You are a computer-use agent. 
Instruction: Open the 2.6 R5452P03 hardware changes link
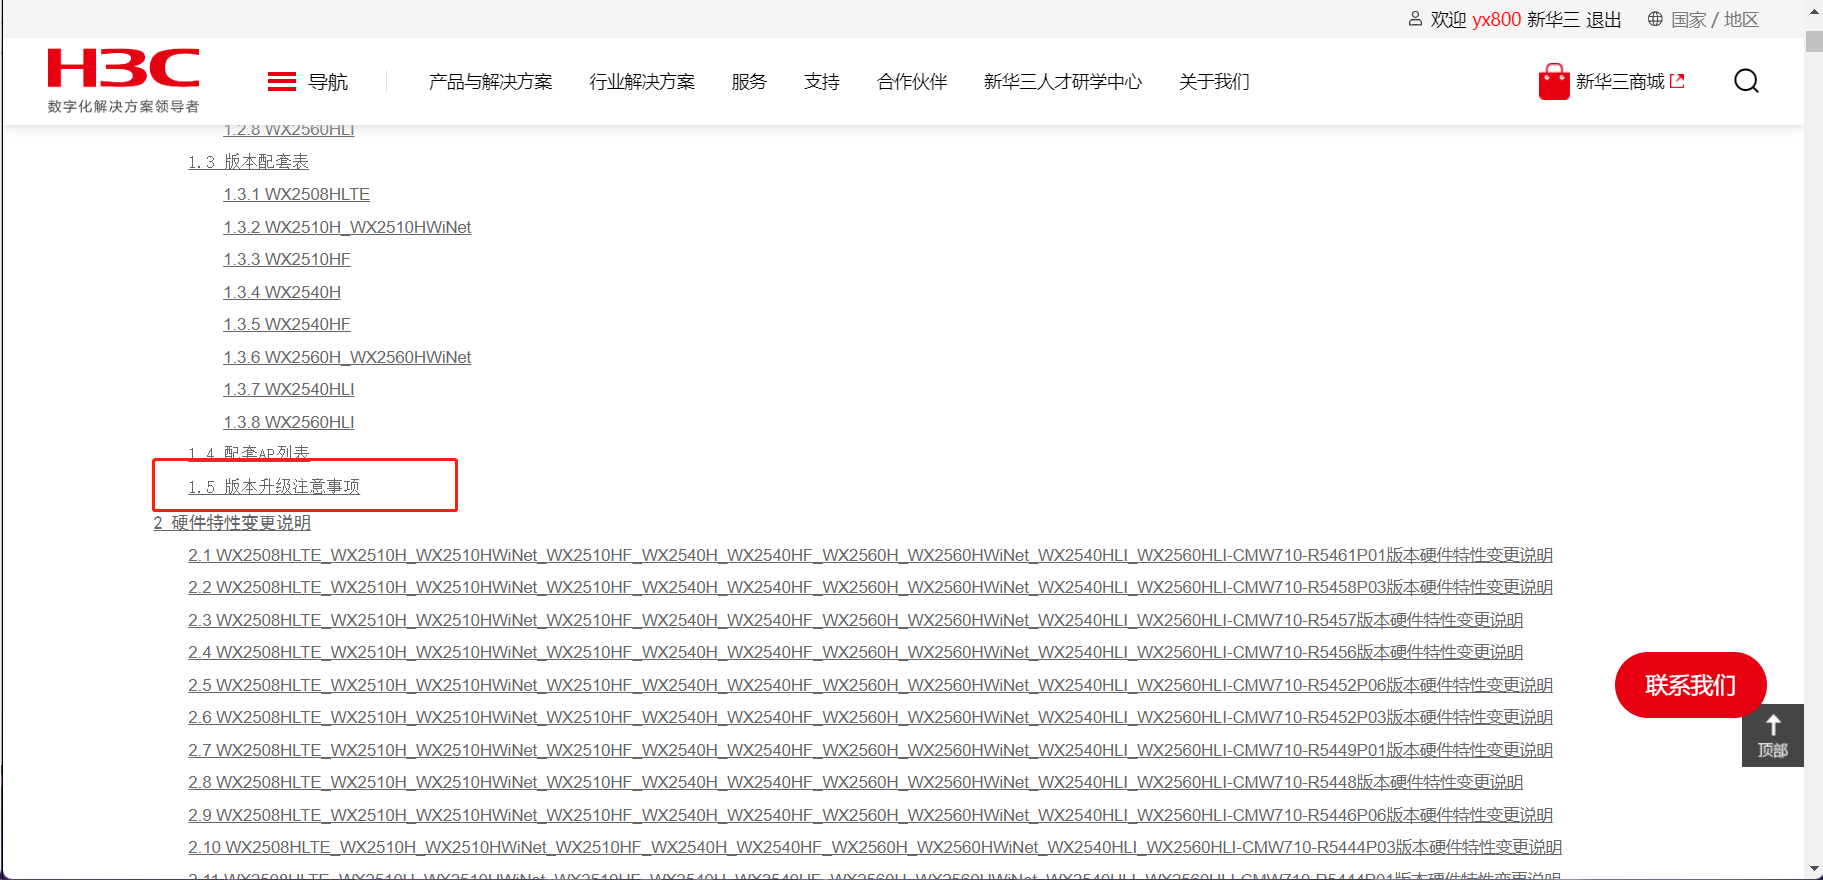(x=870, y=717)
